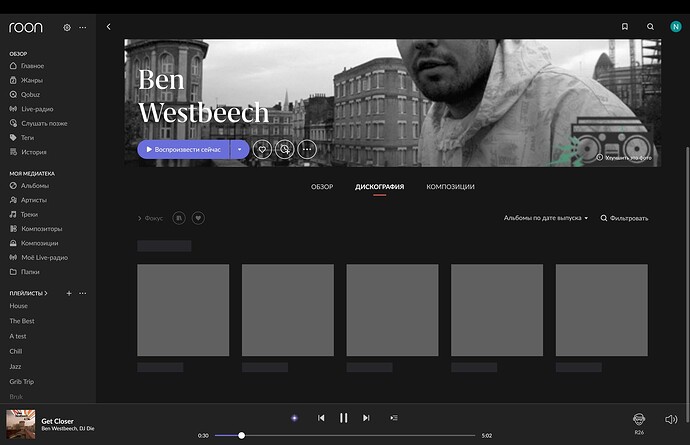
Task: Open Артисты in my library
Action: point(28,200)
